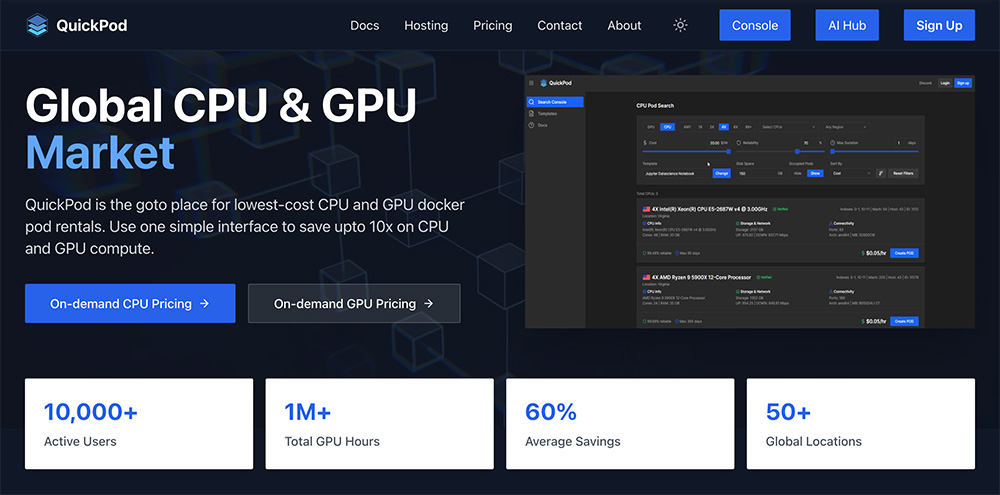The width and height of the screenshot is (1000, 495).
Task: Choose the 2X count option
Action: (x=712, y=127)
